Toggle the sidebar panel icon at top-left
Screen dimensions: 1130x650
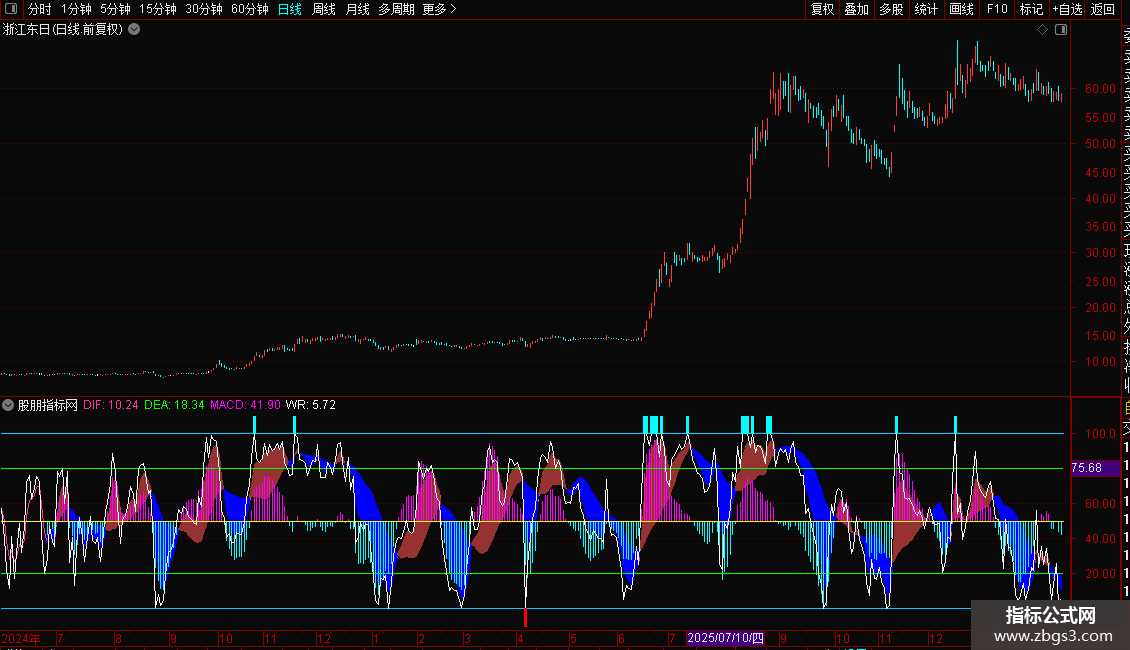11,9
